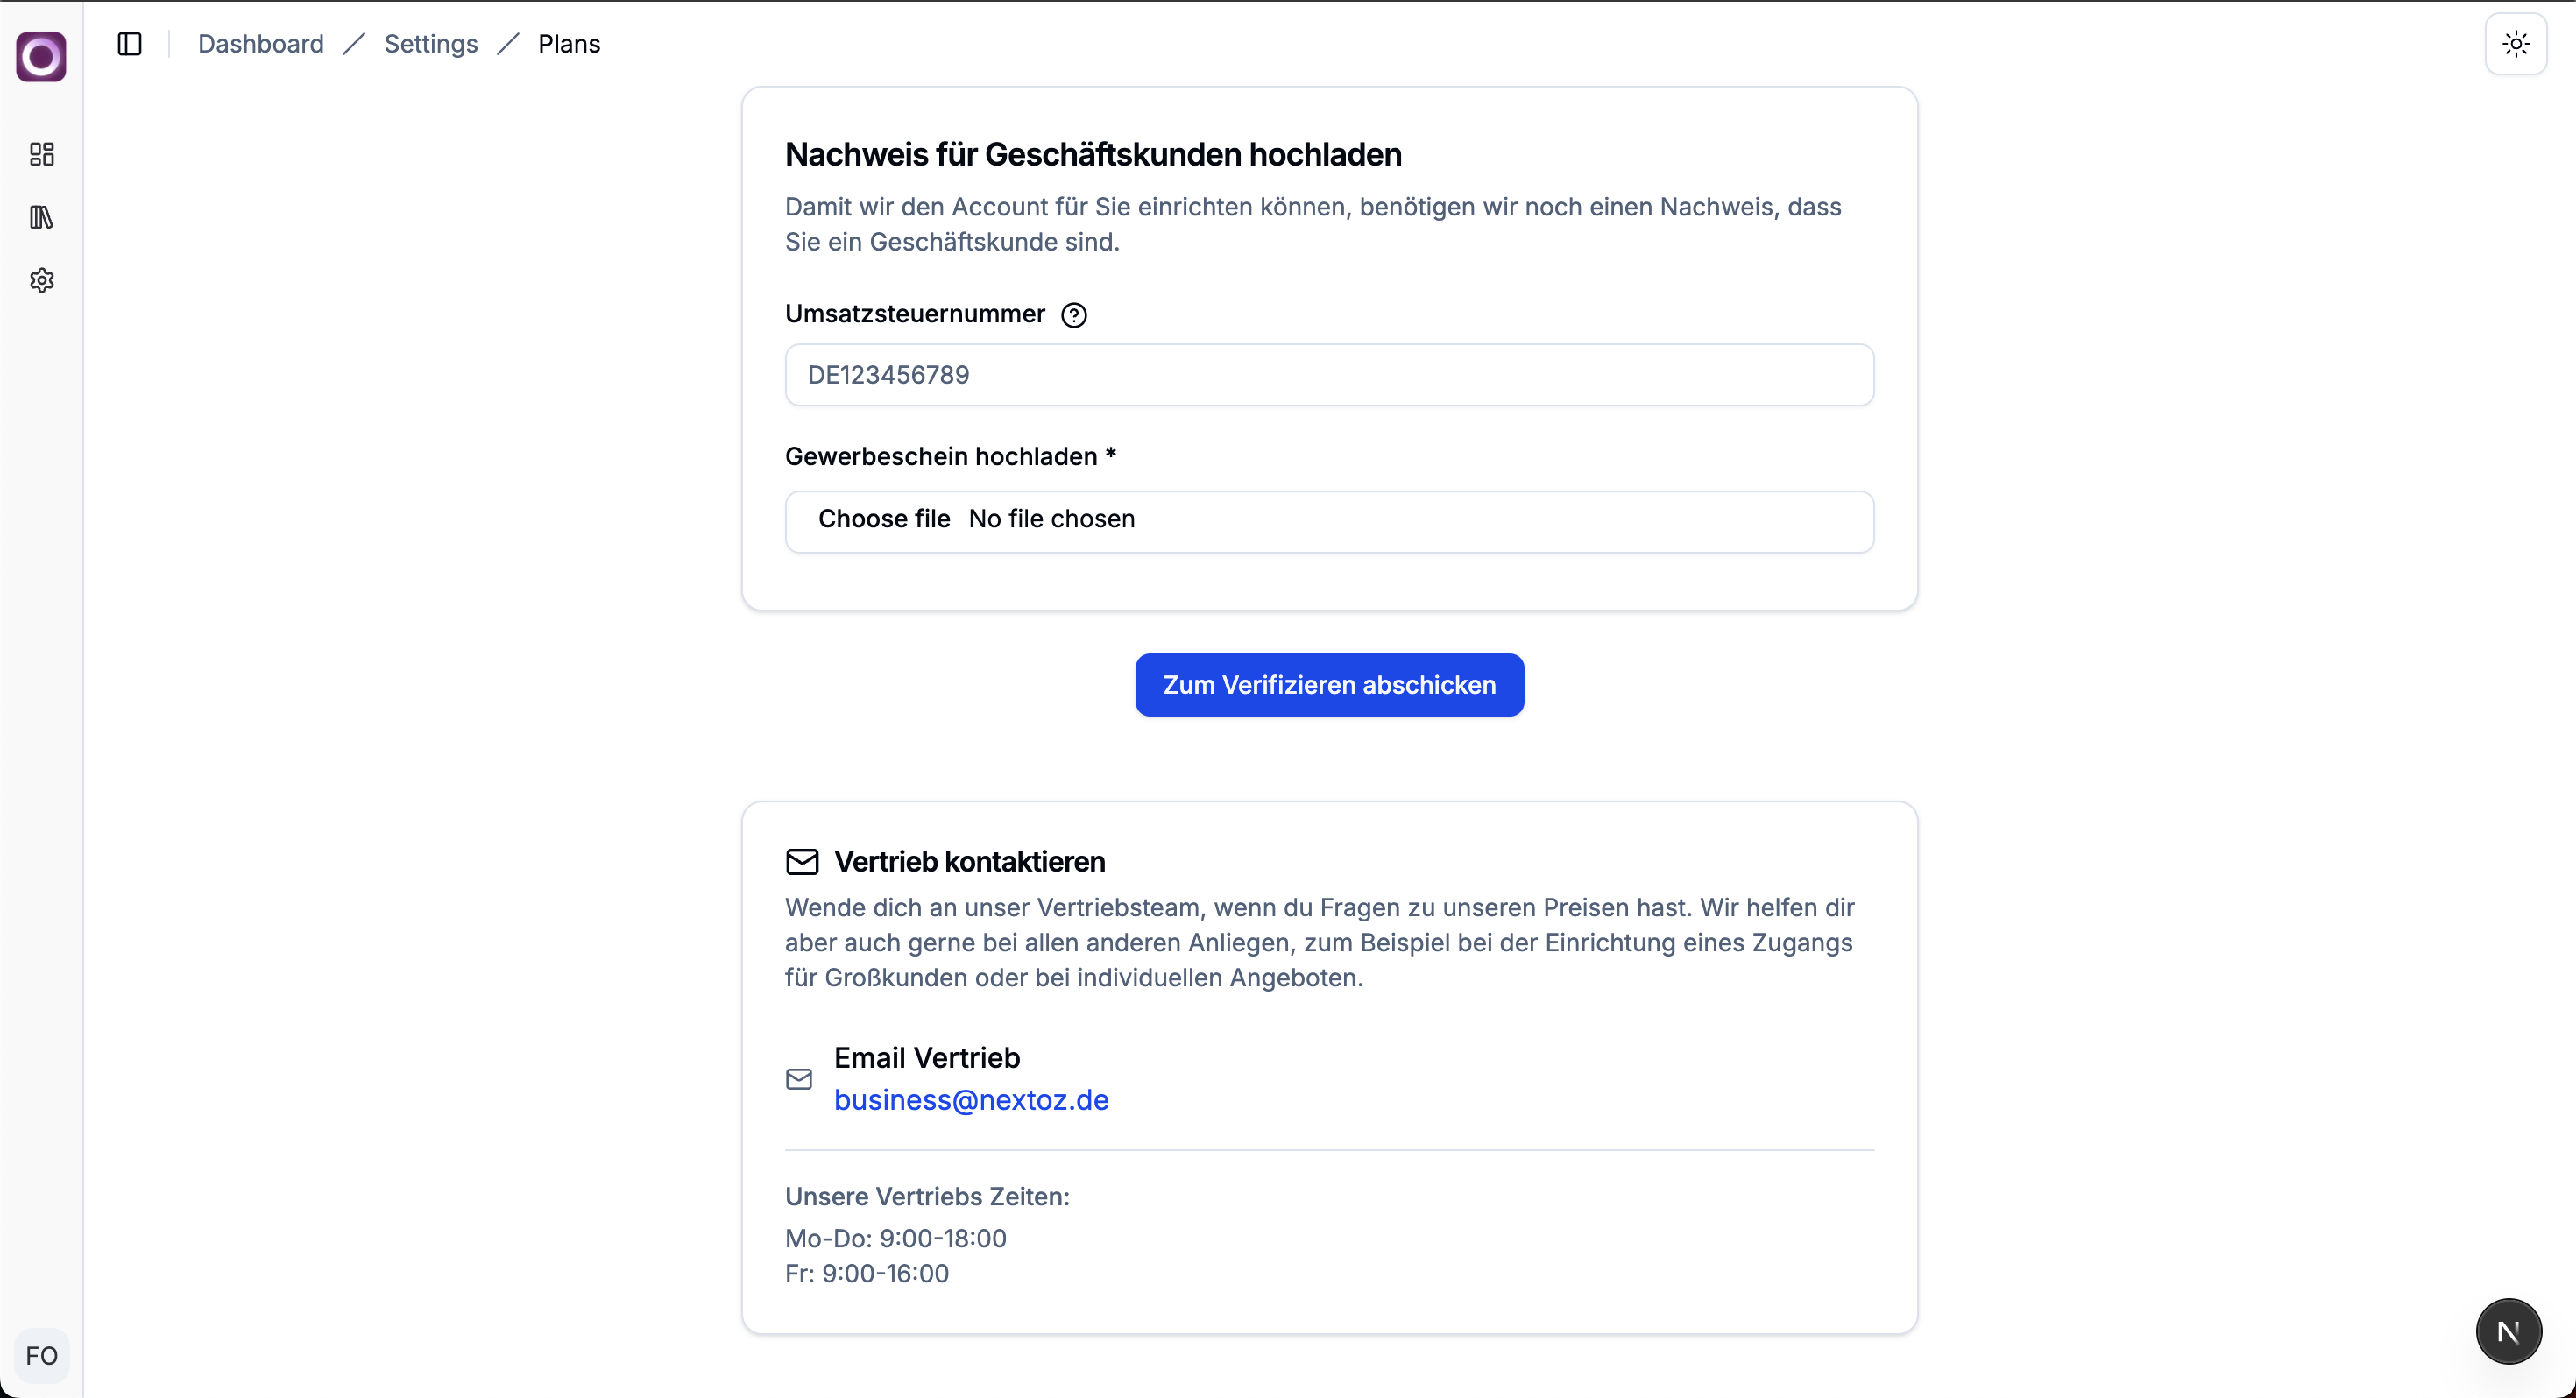
Task: Open business@nextoz.de email link
Action: pos(971,1100)
